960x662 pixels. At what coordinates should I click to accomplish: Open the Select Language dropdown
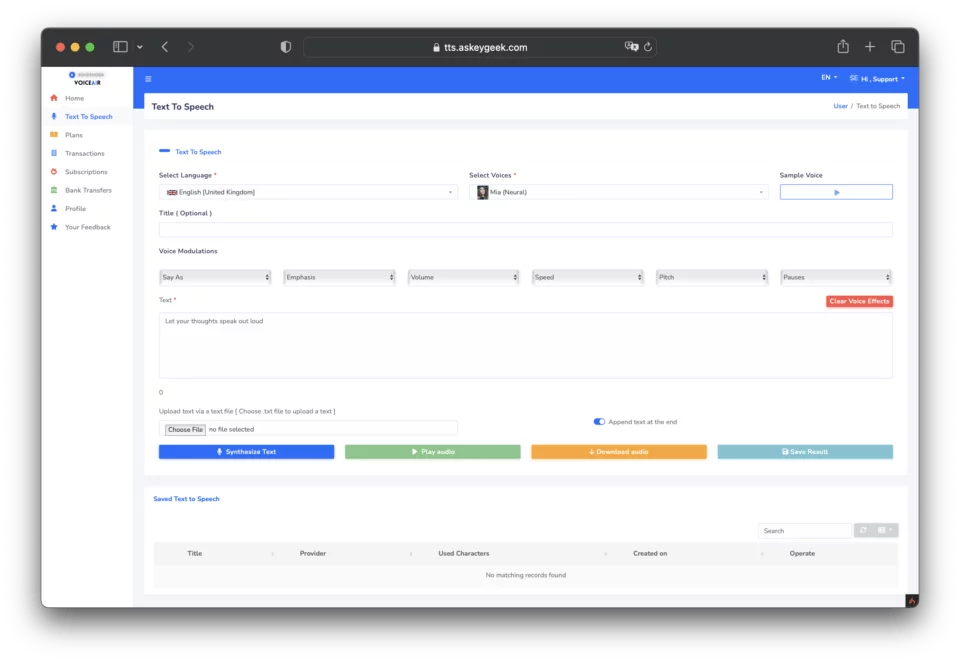[x=308, y=192]
